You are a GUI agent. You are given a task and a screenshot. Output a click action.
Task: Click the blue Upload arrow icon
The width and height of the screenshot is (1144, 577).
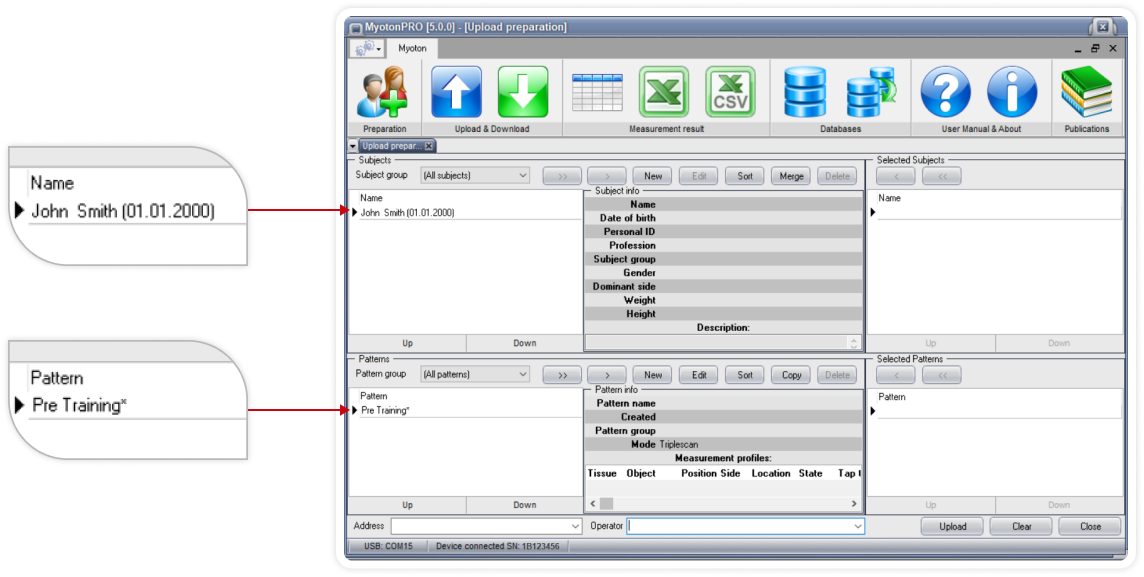(457, 92)
